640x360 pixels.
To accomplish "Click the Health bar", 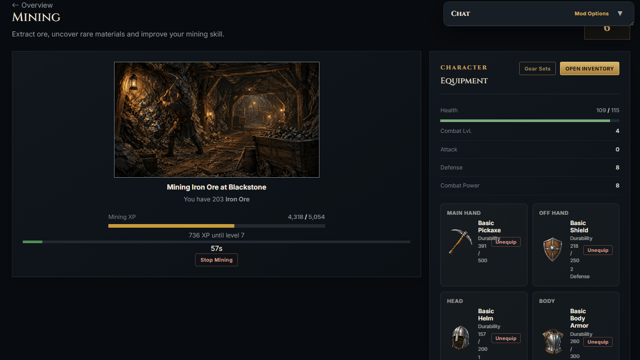I will (529, 121).
